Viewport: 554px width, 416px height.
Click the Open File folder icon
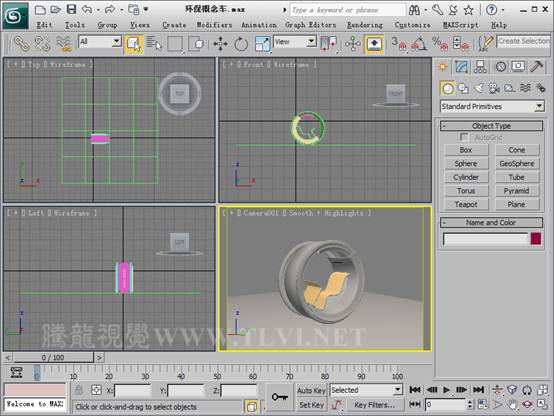click(55, 10)
